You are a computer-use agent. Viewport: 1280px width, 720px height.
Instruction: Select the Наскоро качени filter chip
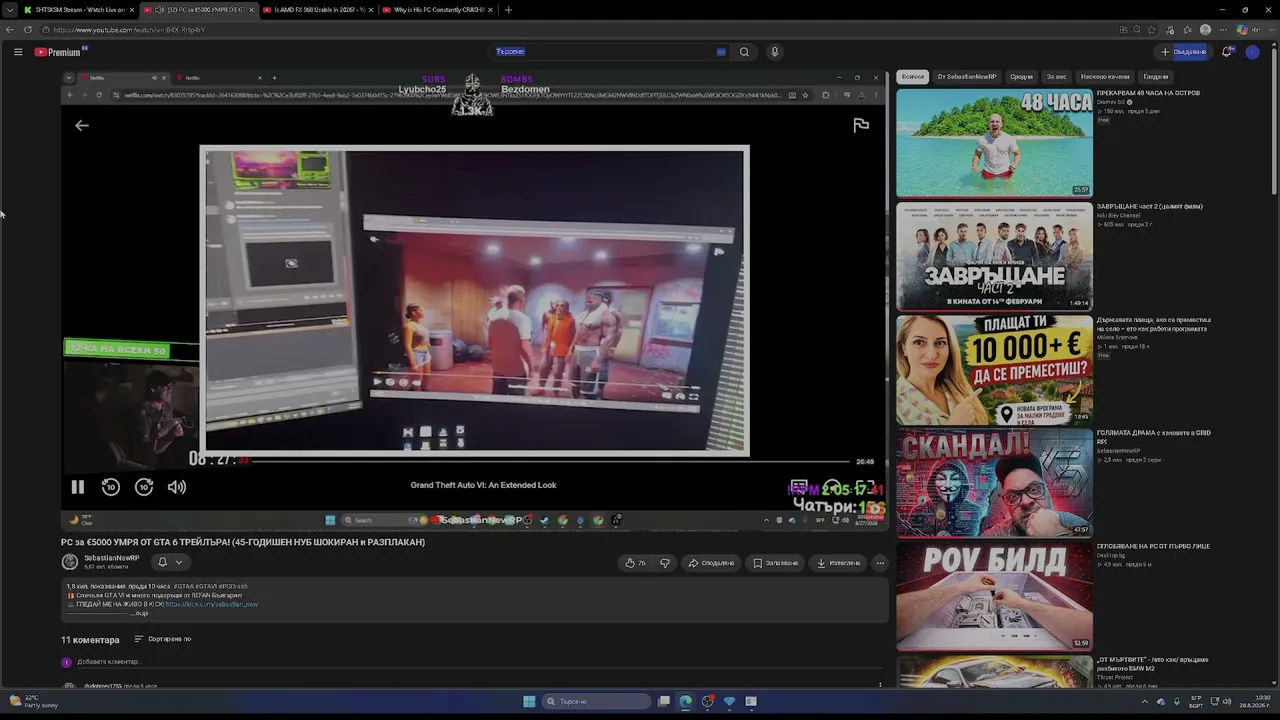(x=1105, y=77)
